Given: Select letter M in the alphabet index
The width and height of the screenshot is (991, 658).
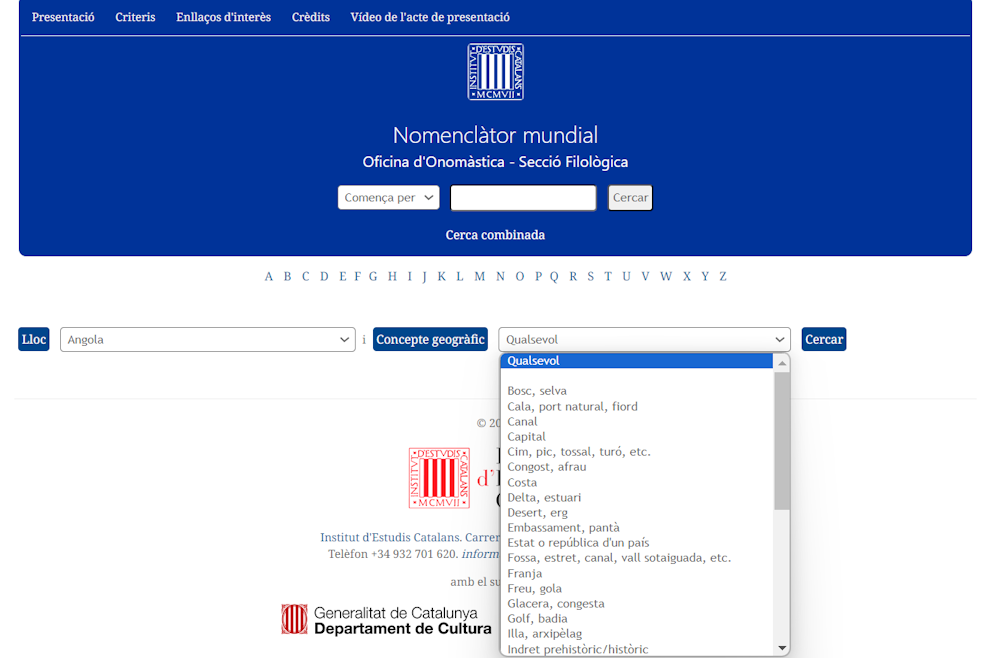Looking at the screenshot, I should click(x=480, y=277).
